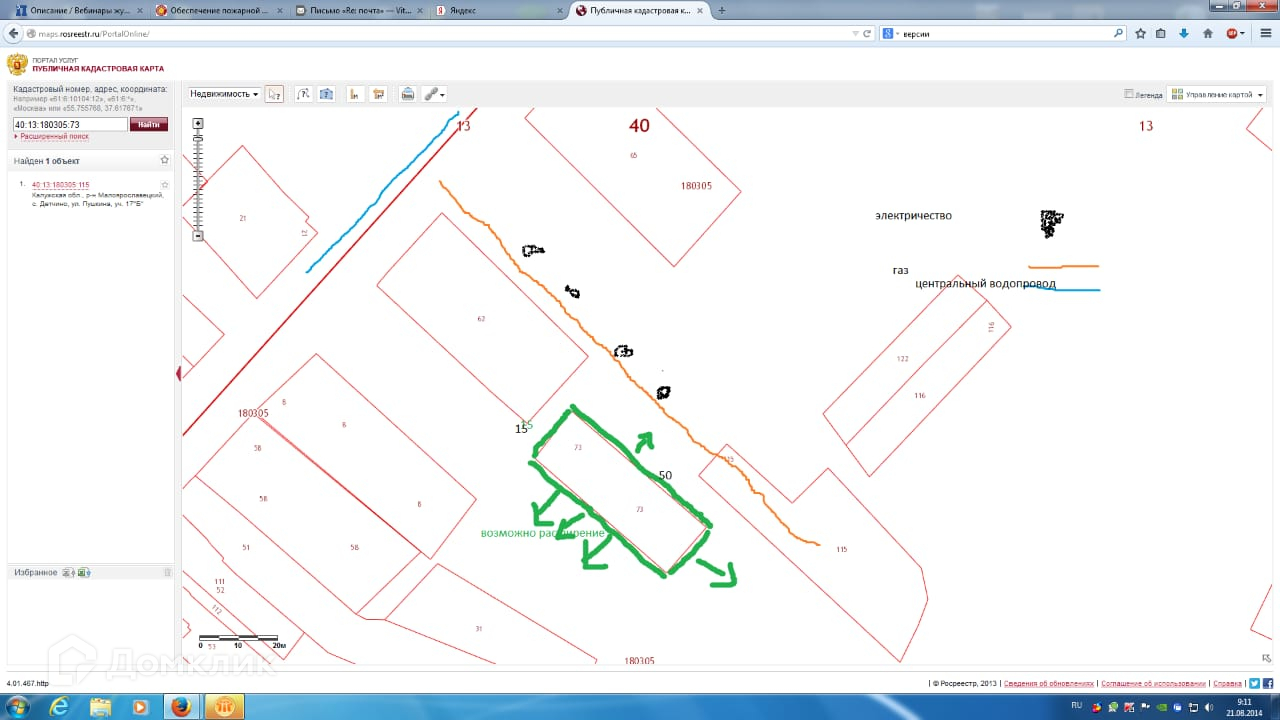The image size is (1280, 720).
Task: Click the Rosreestr portal emblem logo
Action: 17,65
